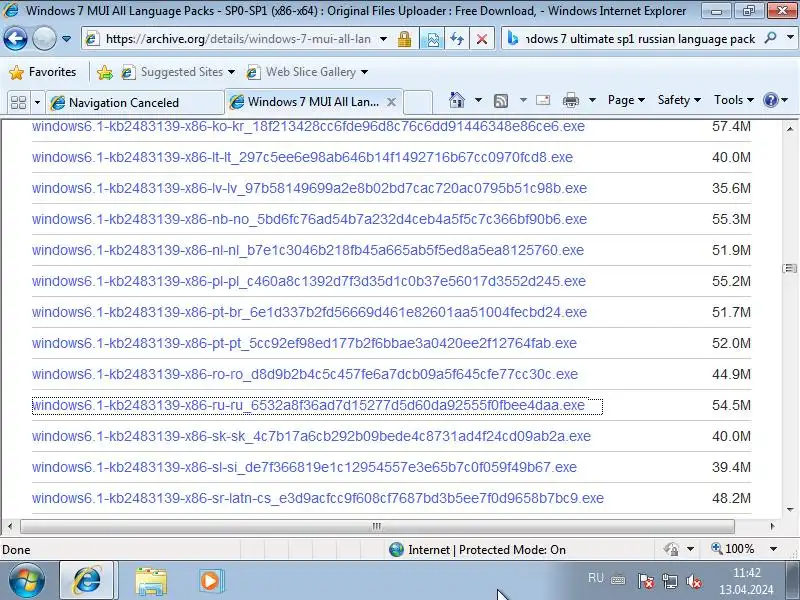The width and height of the screenshot is (800, 600).
Task: Open the Favorites star button
Action: pyautogui.click(x=43, y=72)
